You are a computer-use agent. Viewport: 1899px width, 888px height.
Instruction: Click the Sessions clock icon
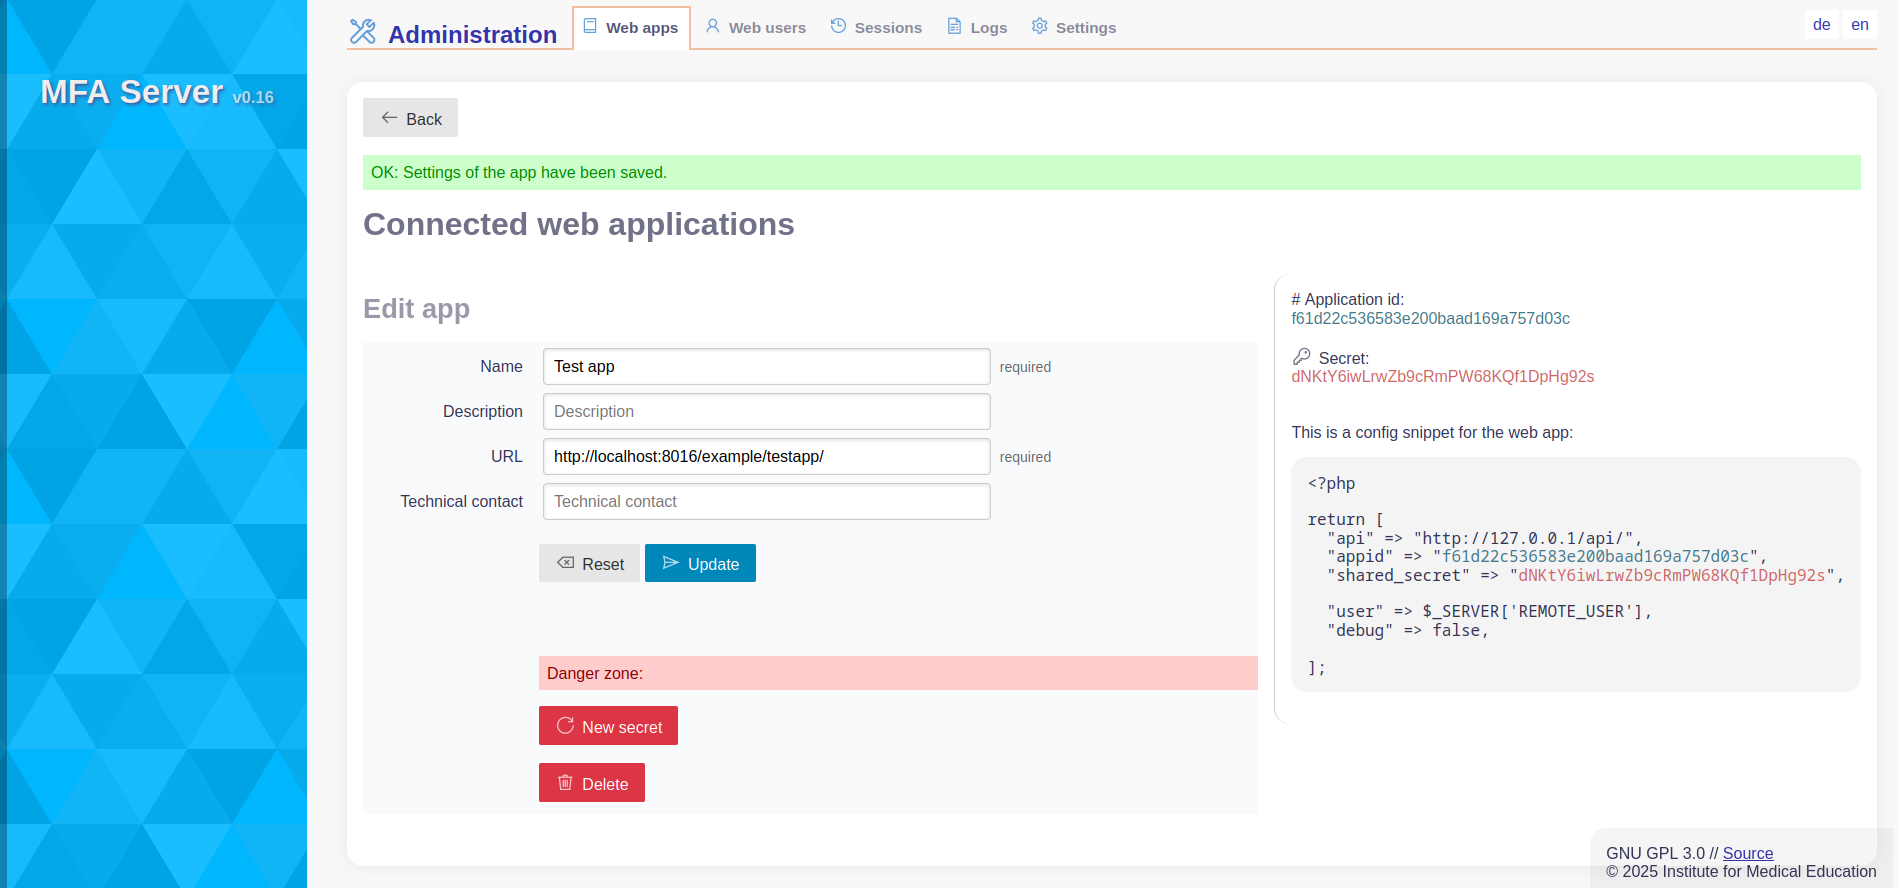[x=838, y=26]
